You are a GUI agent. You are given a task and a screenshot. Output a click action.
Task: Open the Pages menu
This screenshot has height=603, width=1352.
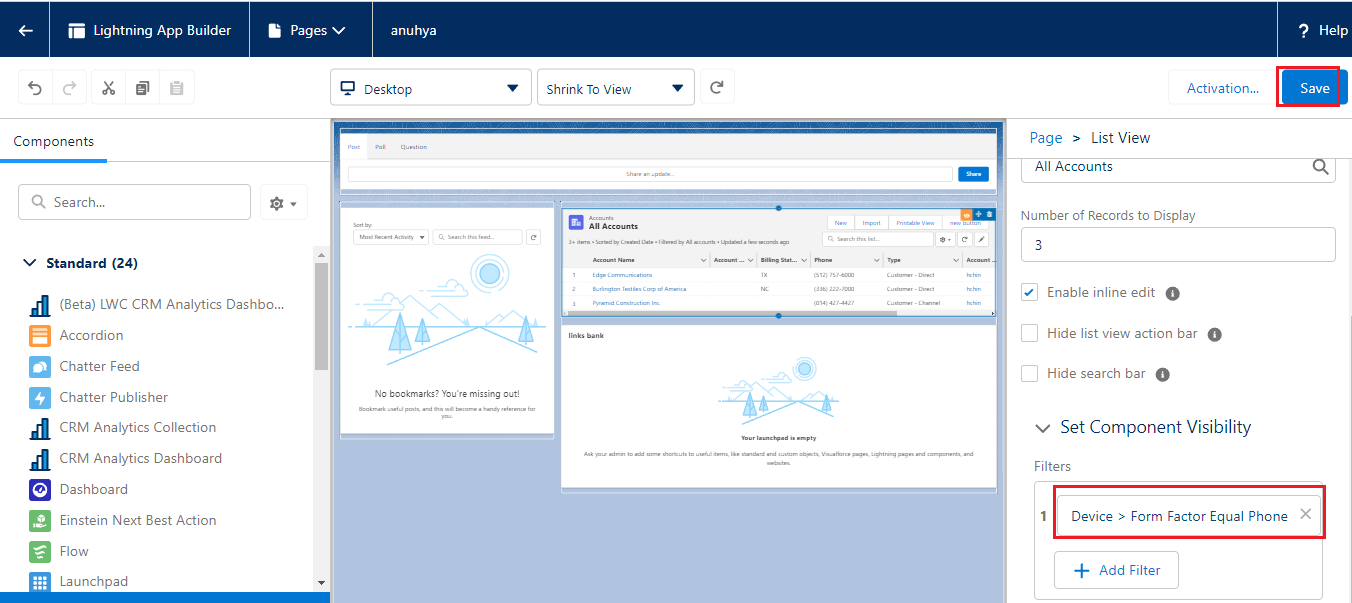(310, 29)
